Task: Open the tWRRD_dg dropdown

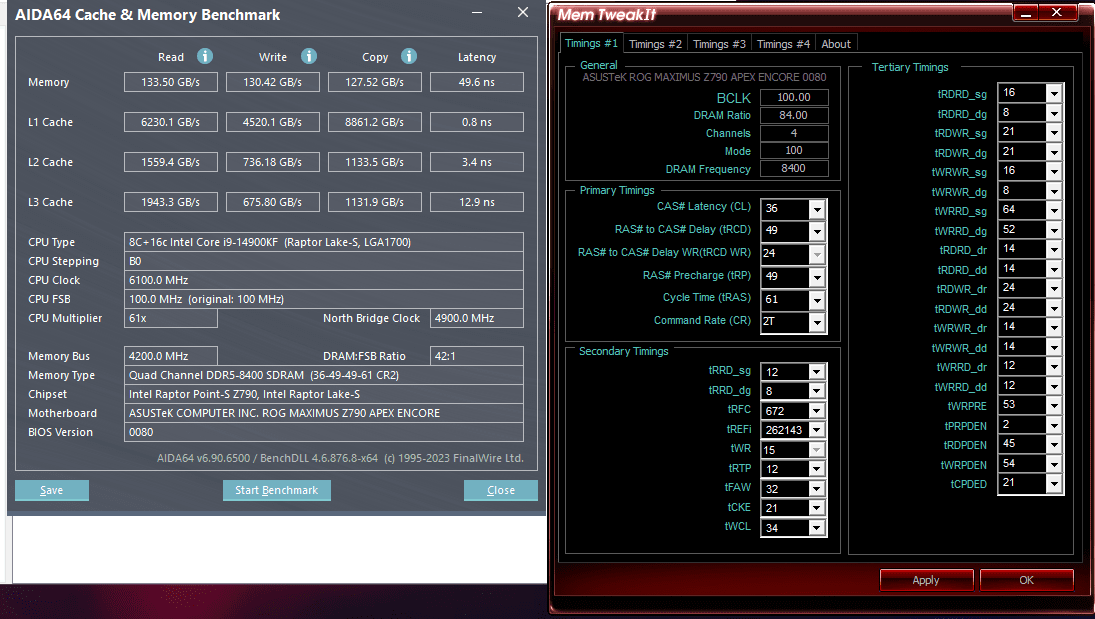Action: (1054, 230)
